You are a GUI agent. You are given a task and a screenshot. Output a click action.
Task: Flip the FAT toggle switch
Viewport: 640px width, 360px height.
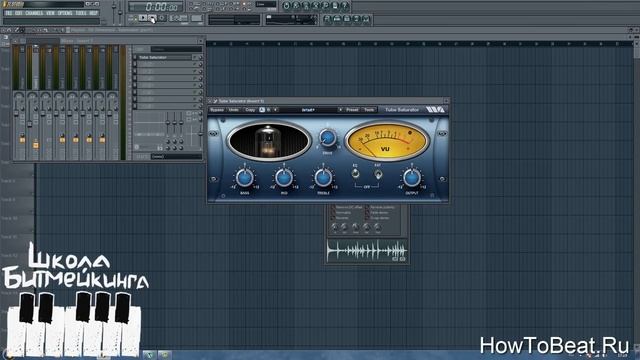coord(378,174)
